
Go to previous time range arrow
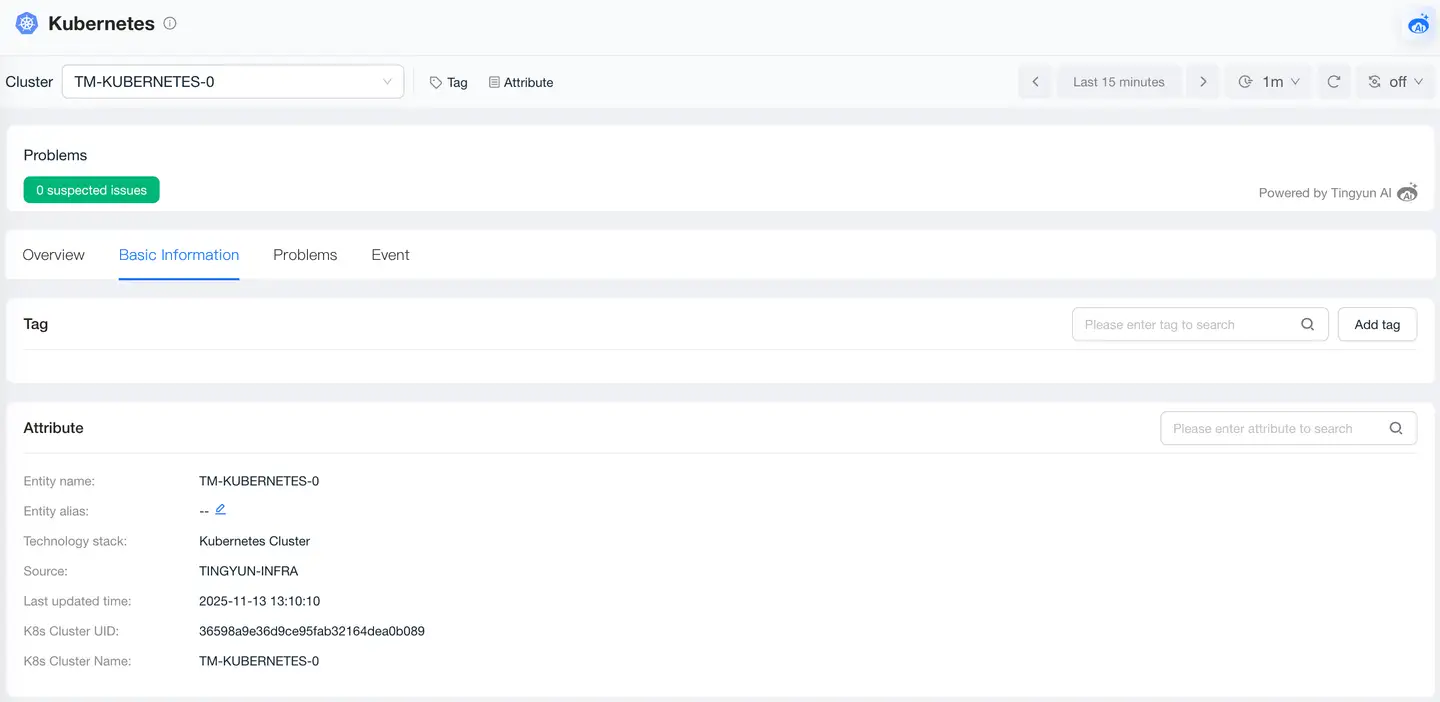pos(1035,82)
